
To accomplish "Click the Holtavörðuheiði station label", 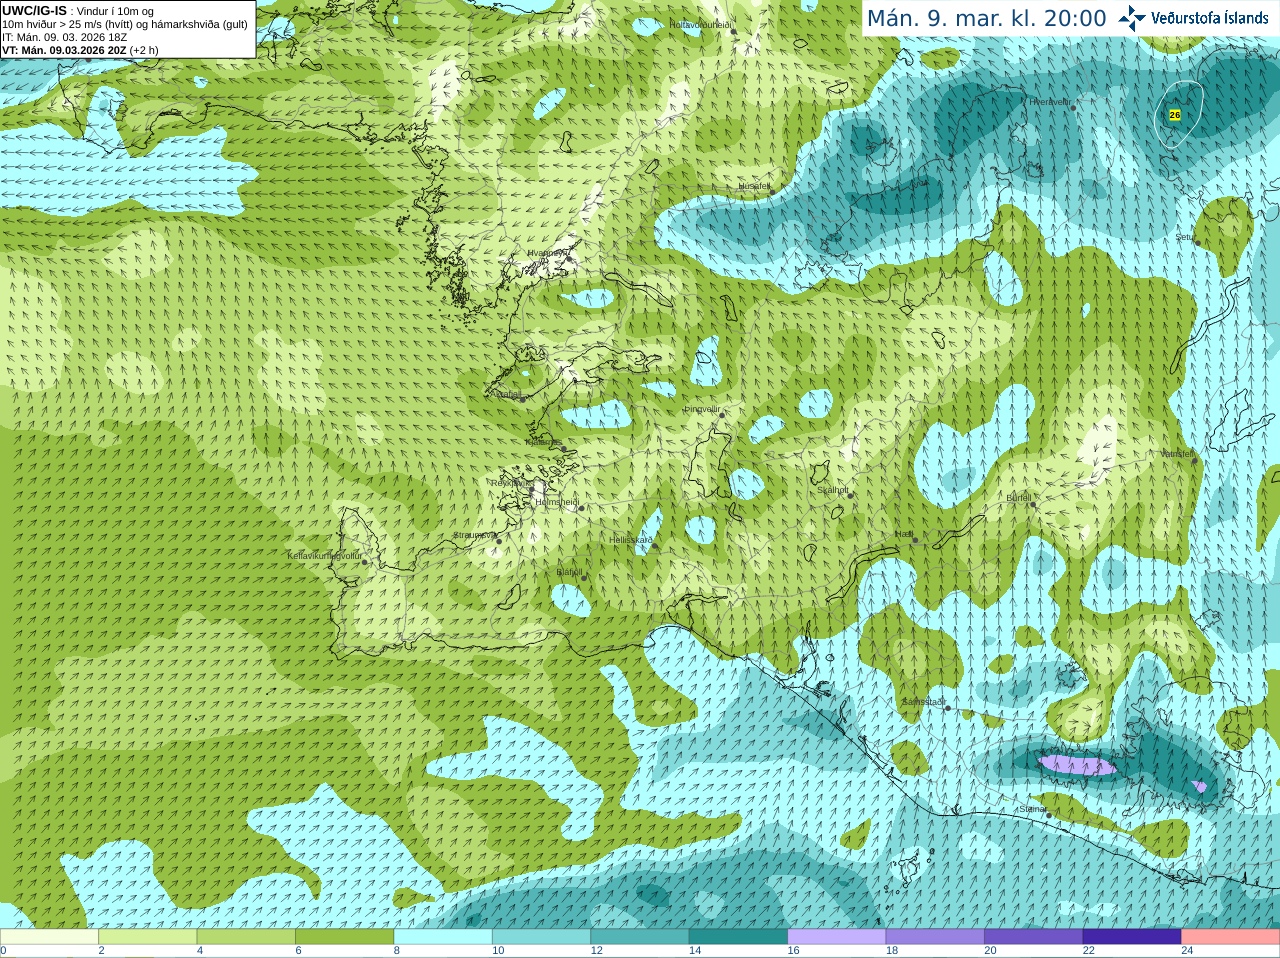I will (701, 24).
